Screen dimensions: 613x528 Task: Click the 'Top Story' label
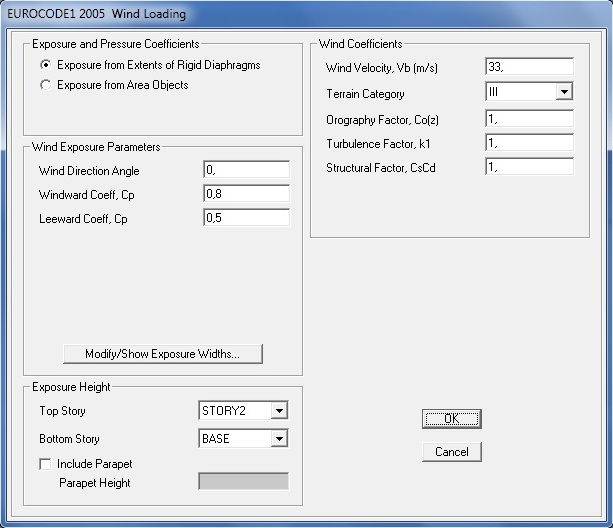pos(62,411)
